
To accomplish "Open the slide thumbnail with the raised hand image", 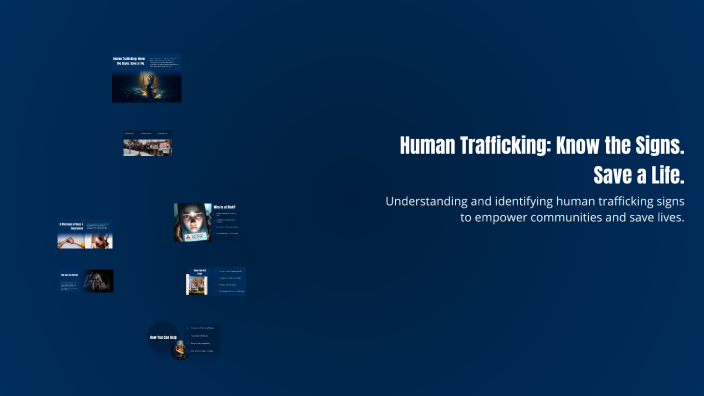I will [147, 78].
